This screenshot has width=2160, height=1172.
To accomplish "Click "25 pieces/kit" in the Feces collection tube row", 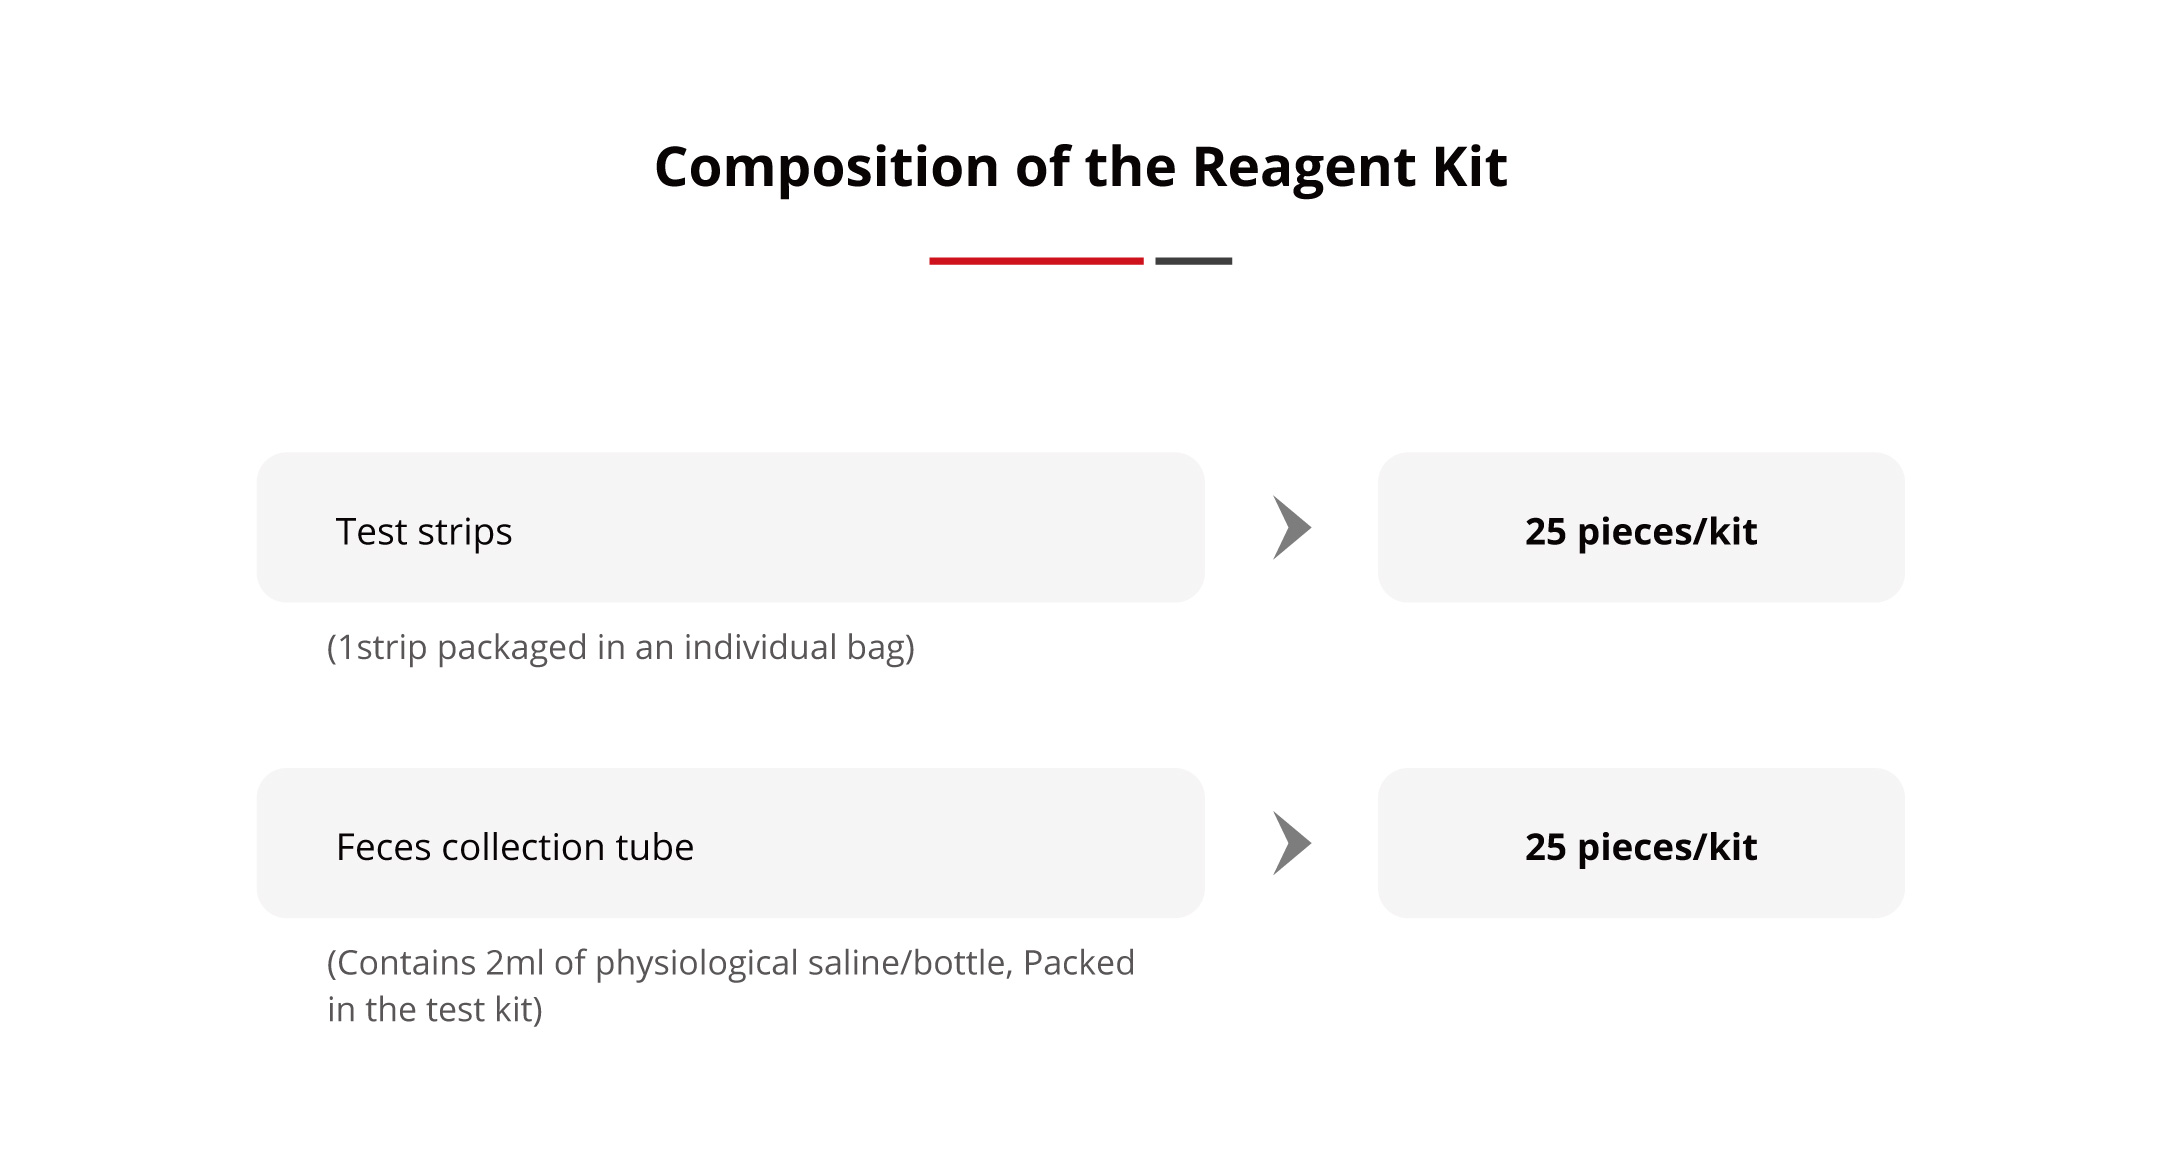I will [x=1640, y=847].
